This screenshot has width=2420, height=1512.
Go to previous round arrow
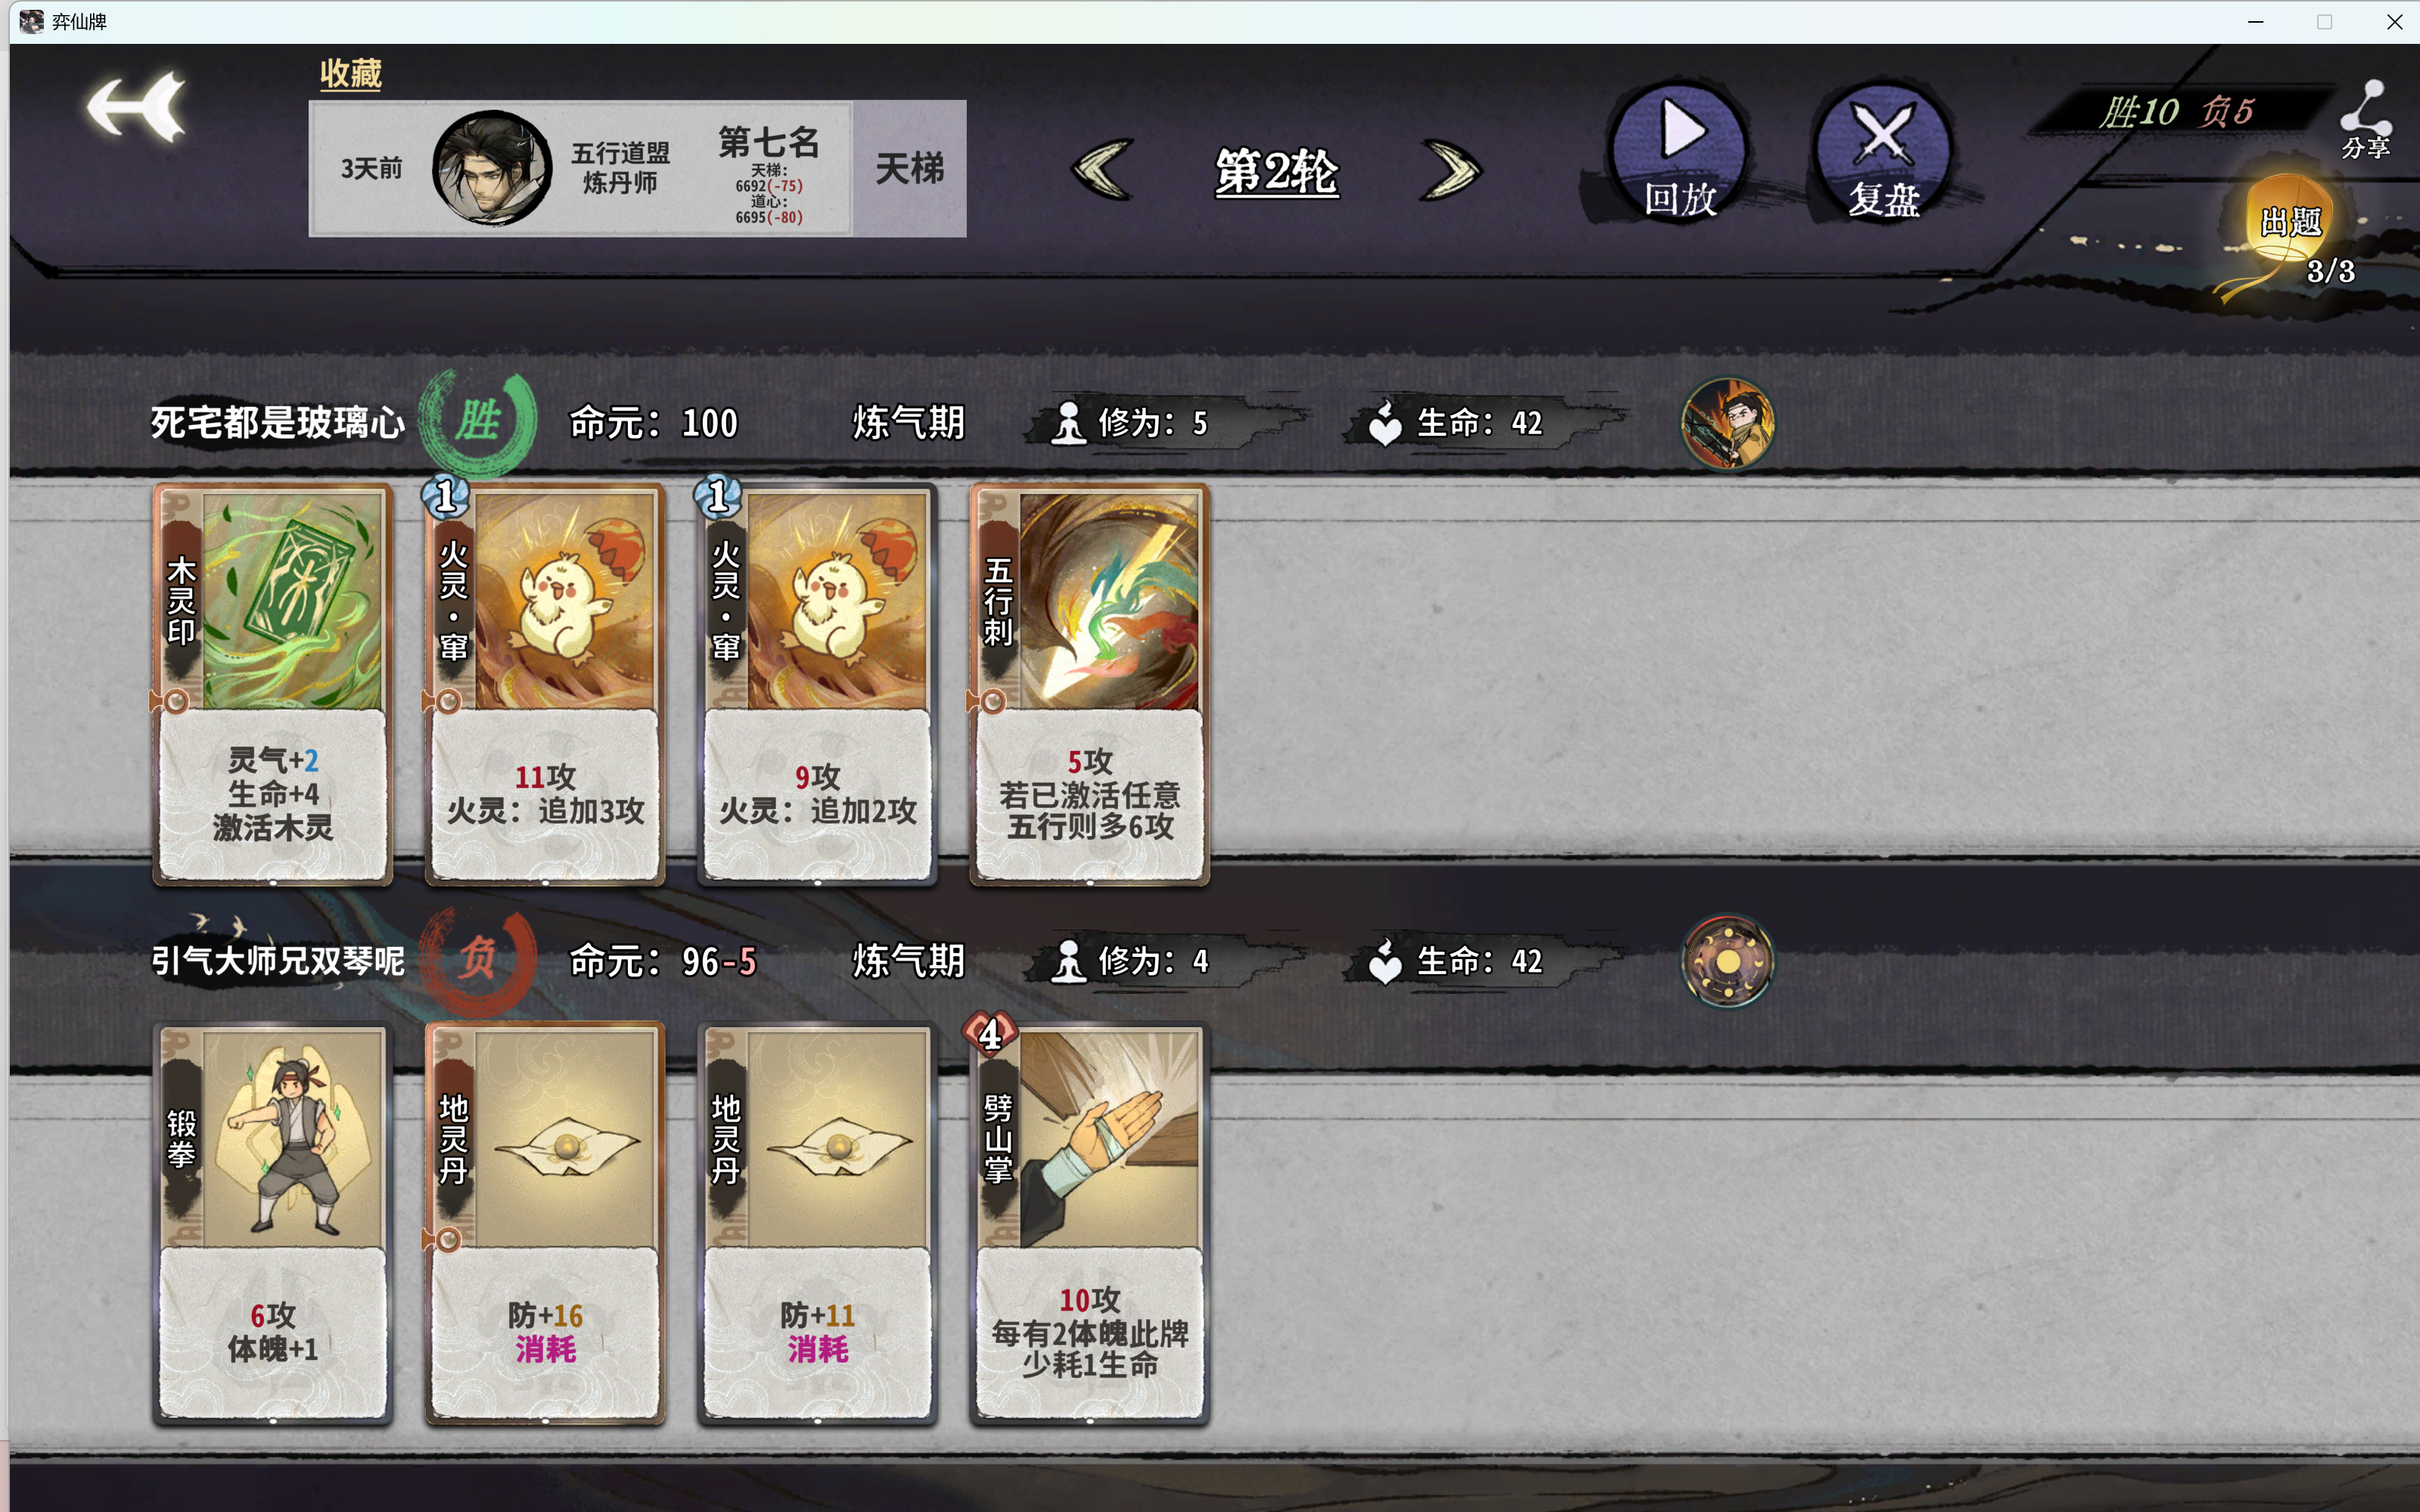[x=1102, y=170]
